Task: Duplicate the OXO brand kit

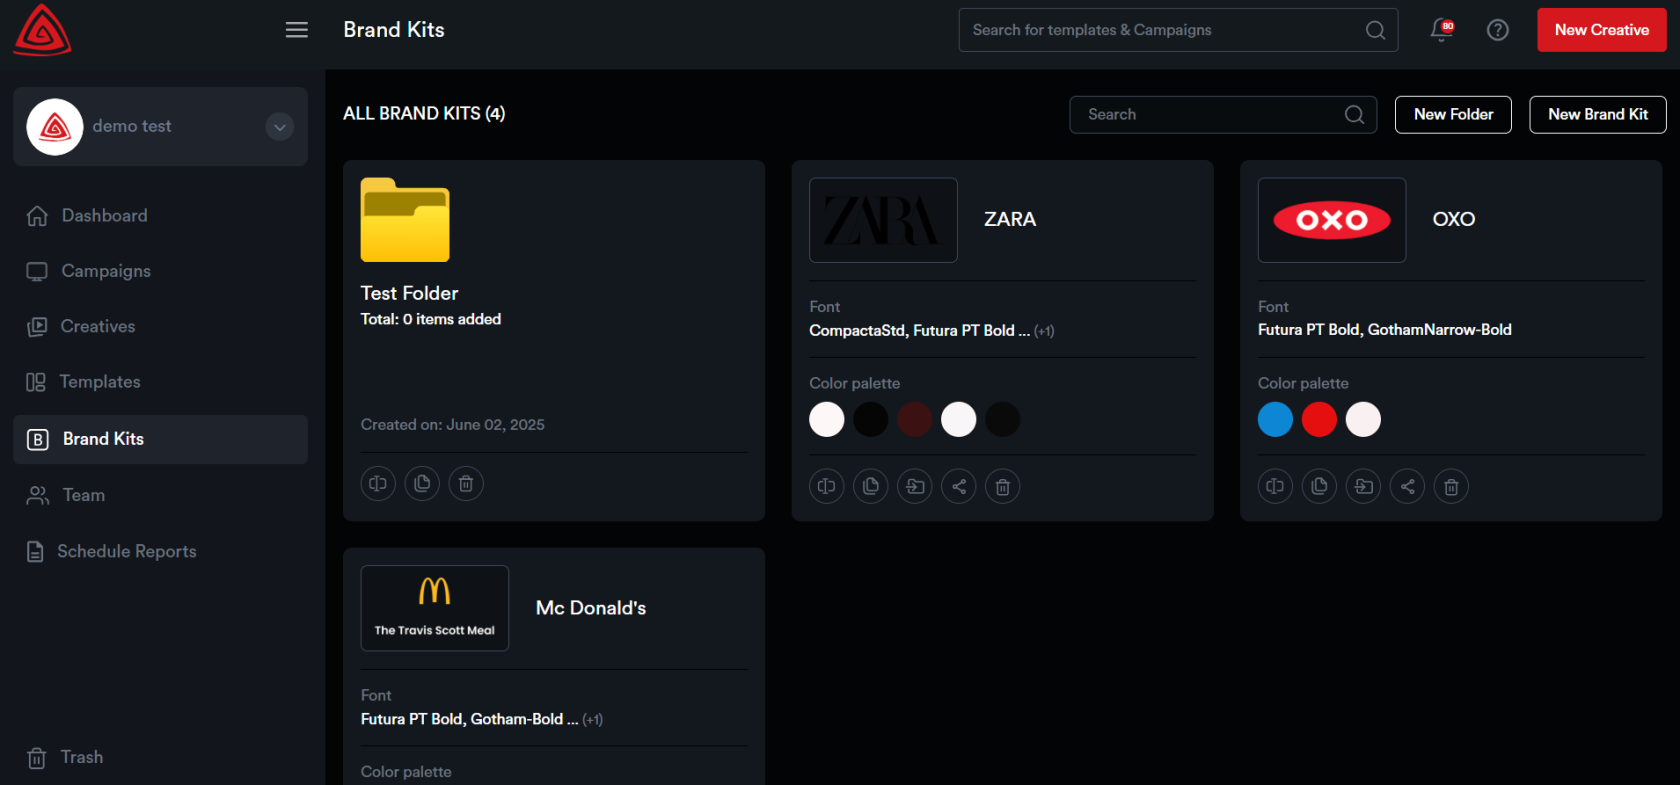Action: pyautogui.click(x=1319, y=487)
